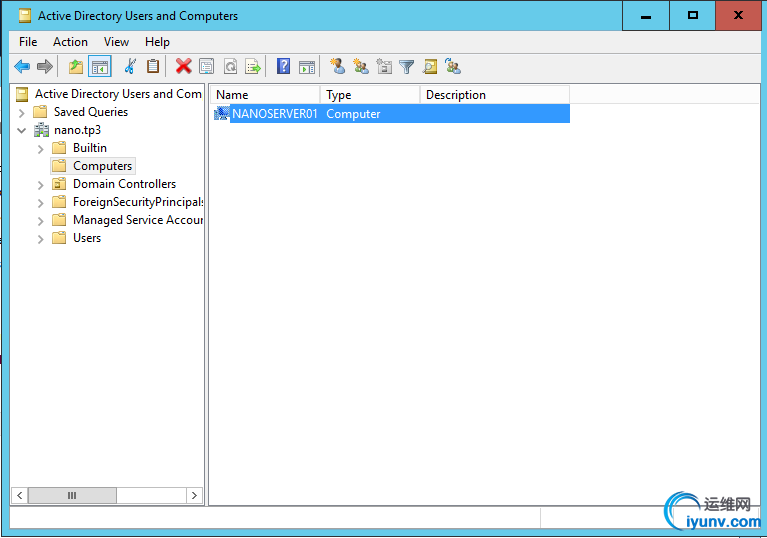Click the tree pane horizontal scrollbar thumb

coord(72,495)
